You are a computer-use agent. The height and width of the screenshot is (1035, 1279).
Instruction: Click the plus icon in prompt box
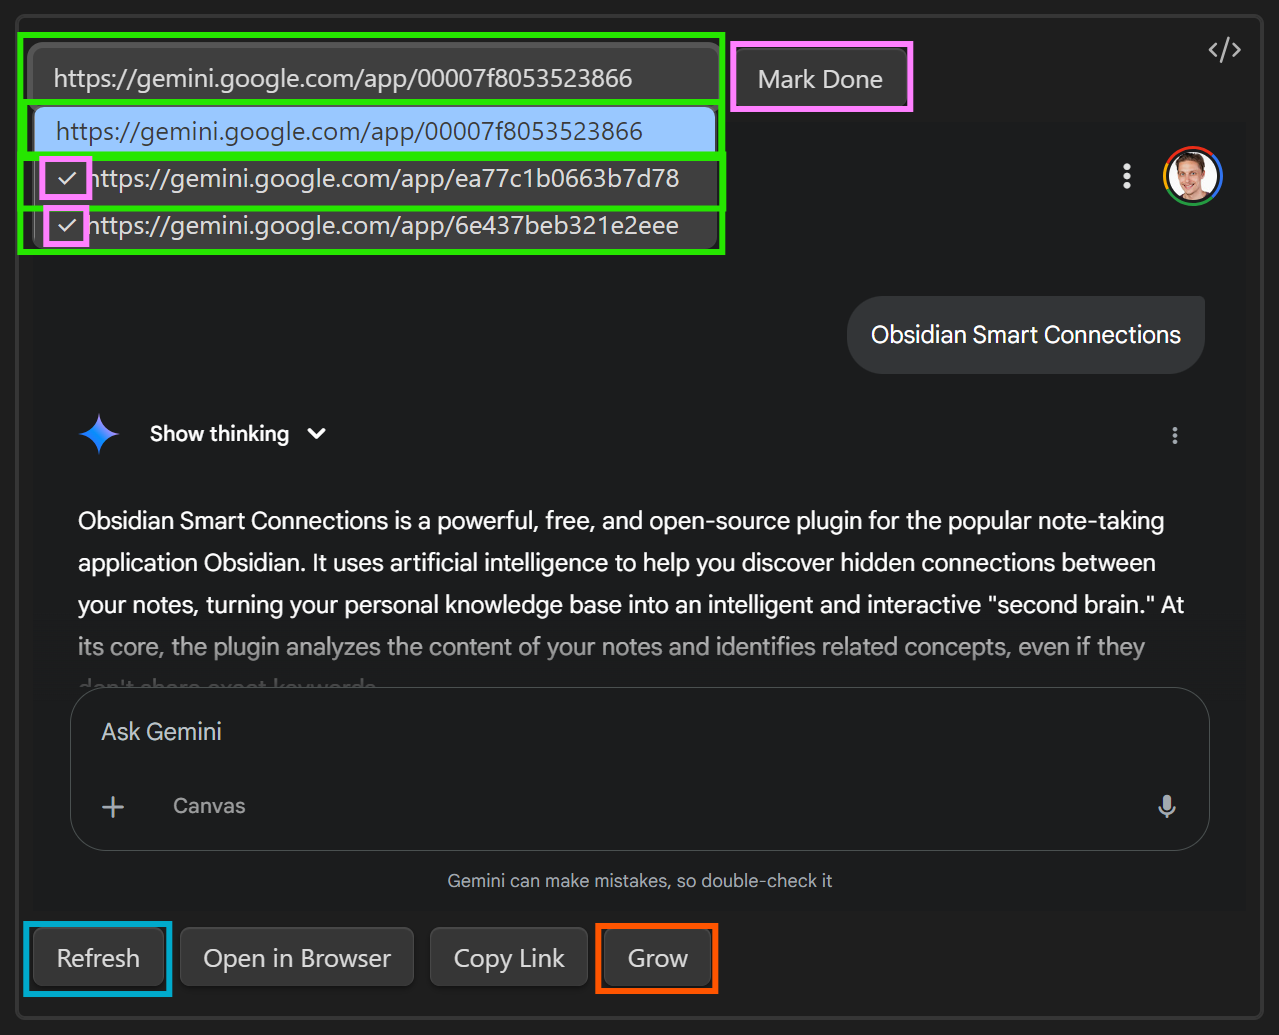tap(114, 807)
